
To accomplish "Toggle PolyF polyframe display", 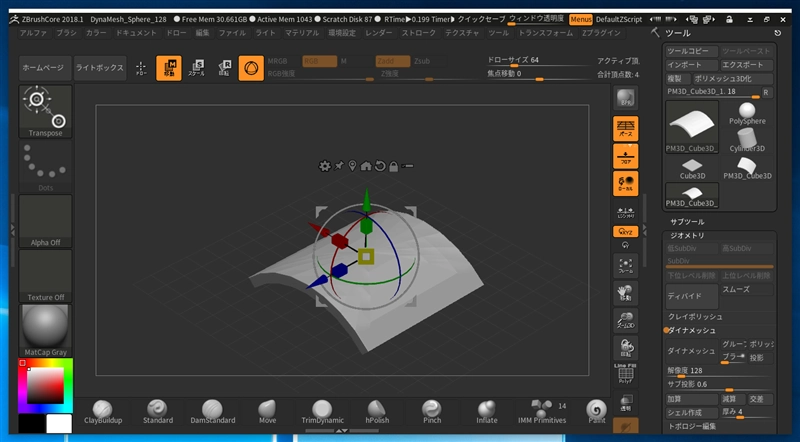I will coord(626,375).
